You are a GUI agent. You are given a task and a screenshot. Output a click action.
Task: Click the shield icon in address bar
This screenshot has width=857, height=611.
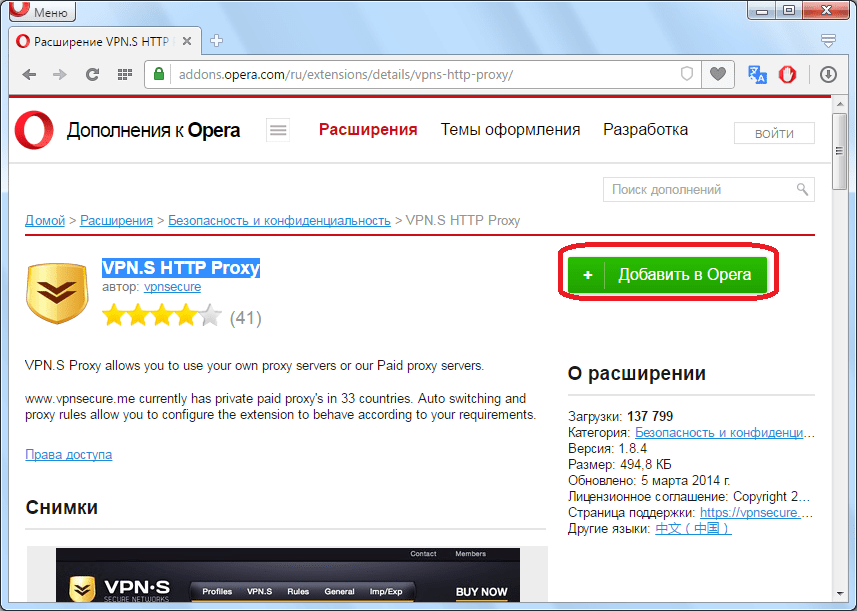pos(687,74)
